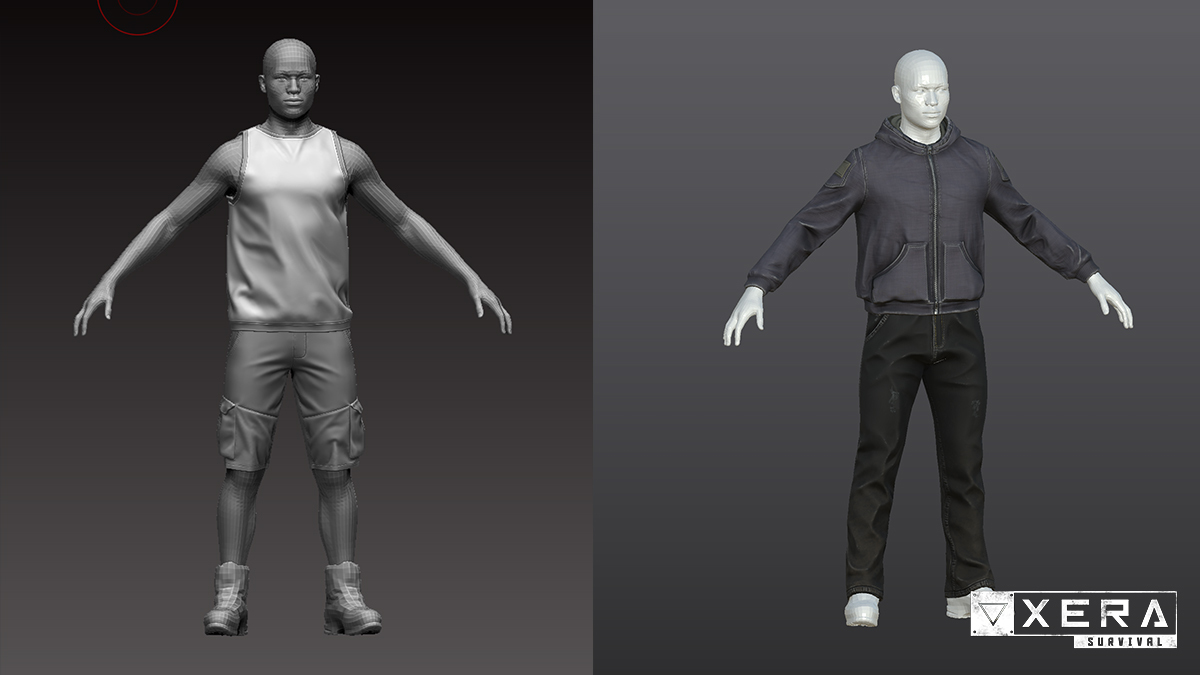
Task: Select the white sneaker on the textured model
Action: pos(861,609)
